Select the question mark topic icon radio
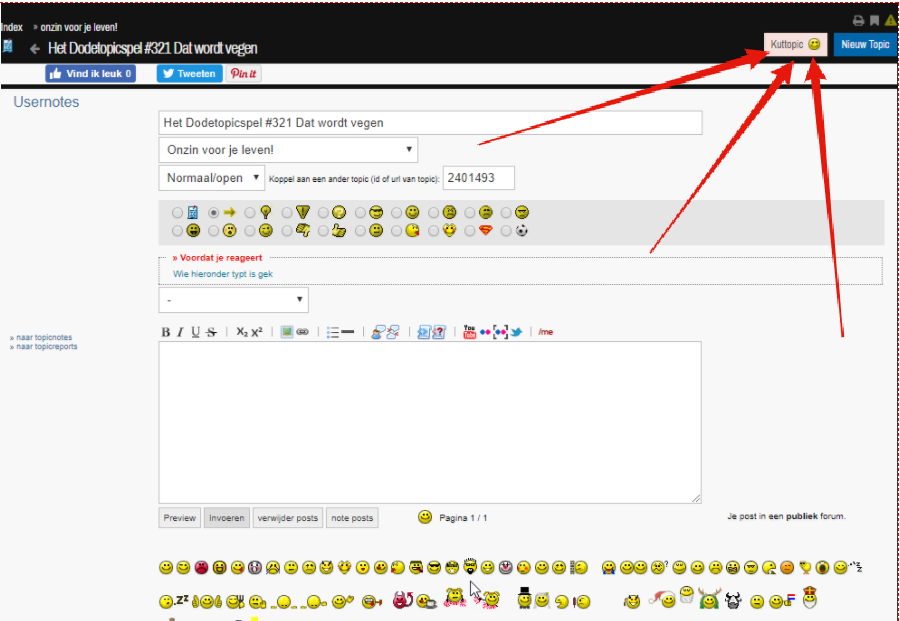 (x=323, y=213)
